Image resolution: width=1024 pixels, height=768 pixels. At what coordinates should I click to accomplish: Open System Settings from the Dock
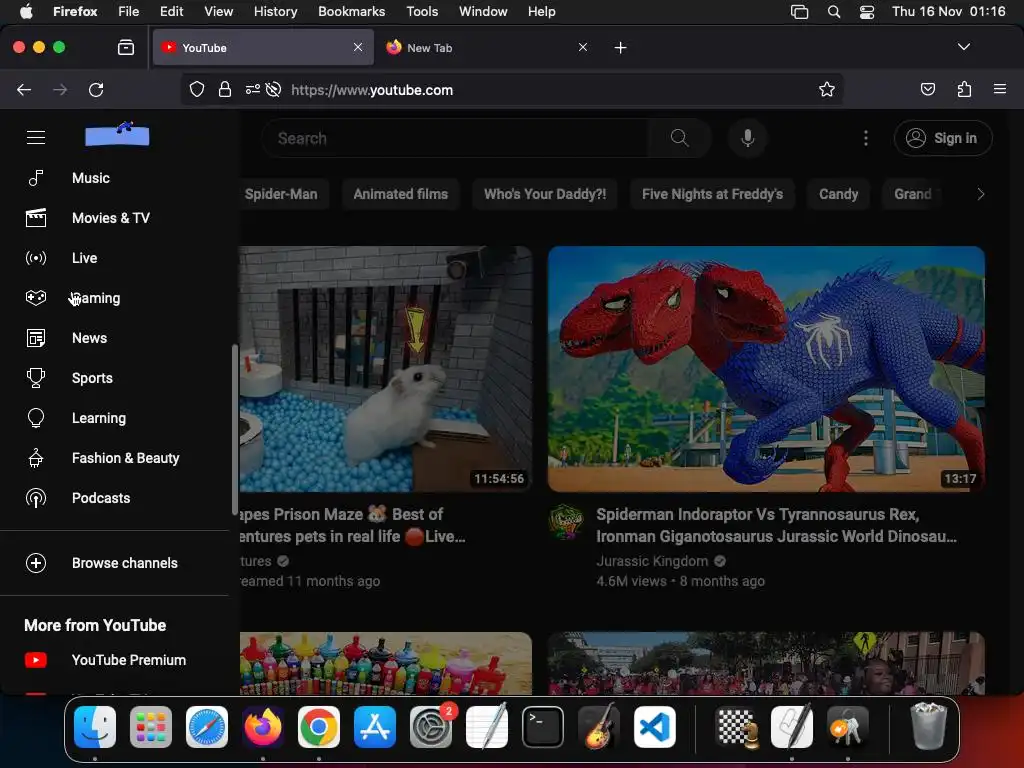point(430,727)
